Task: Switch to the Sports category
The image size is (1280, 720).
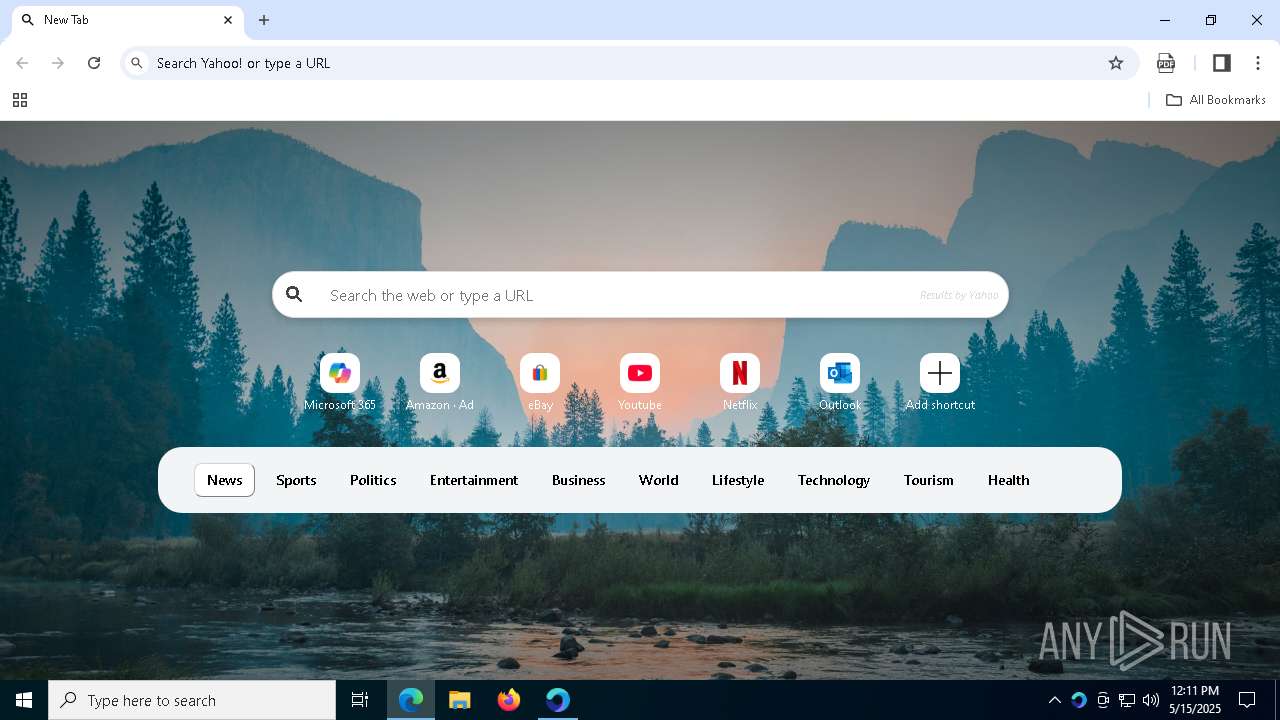Action: point(296,480)
